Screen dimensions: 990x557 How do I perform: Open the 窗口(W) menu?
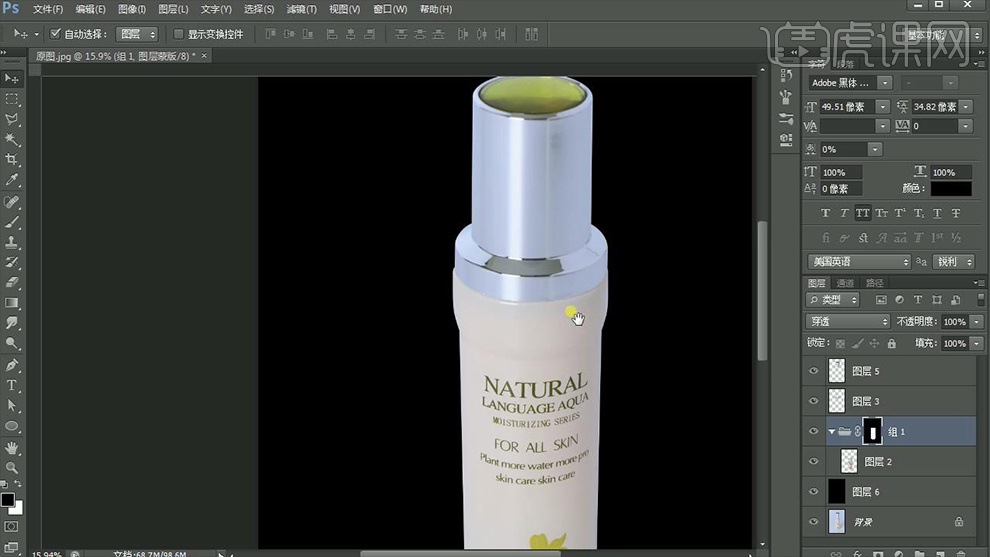(390, 9)
